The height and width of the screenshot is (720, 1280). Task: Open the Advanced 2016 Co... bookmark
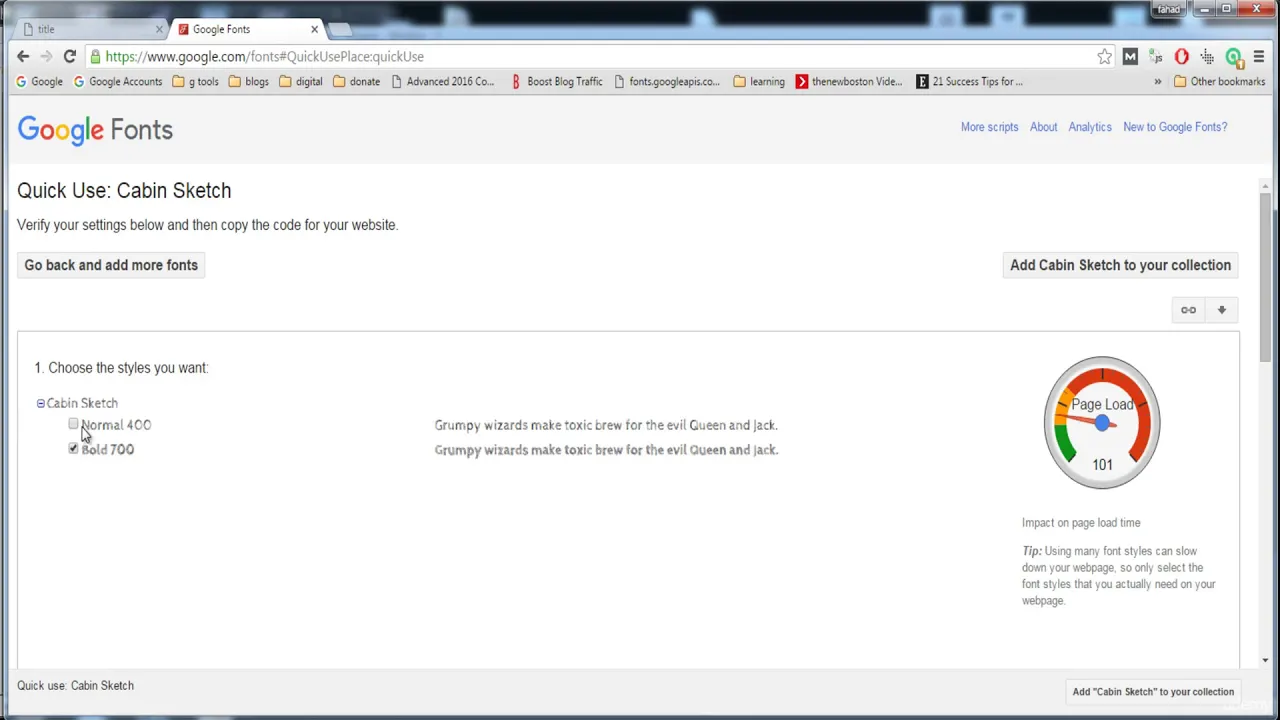443,82
